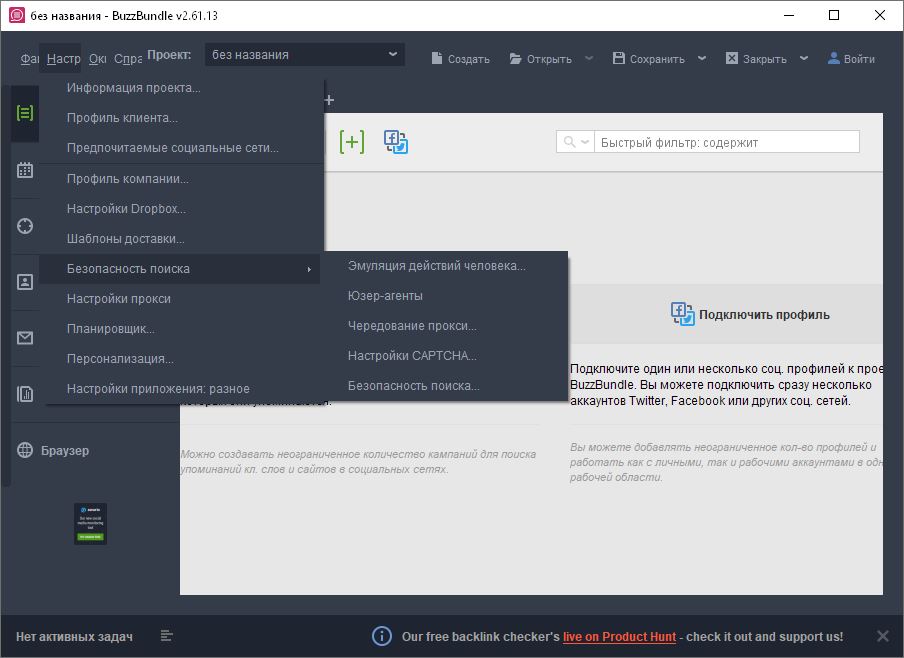
Task: Open the reports document sidebar icon
Action: (25, 394)
